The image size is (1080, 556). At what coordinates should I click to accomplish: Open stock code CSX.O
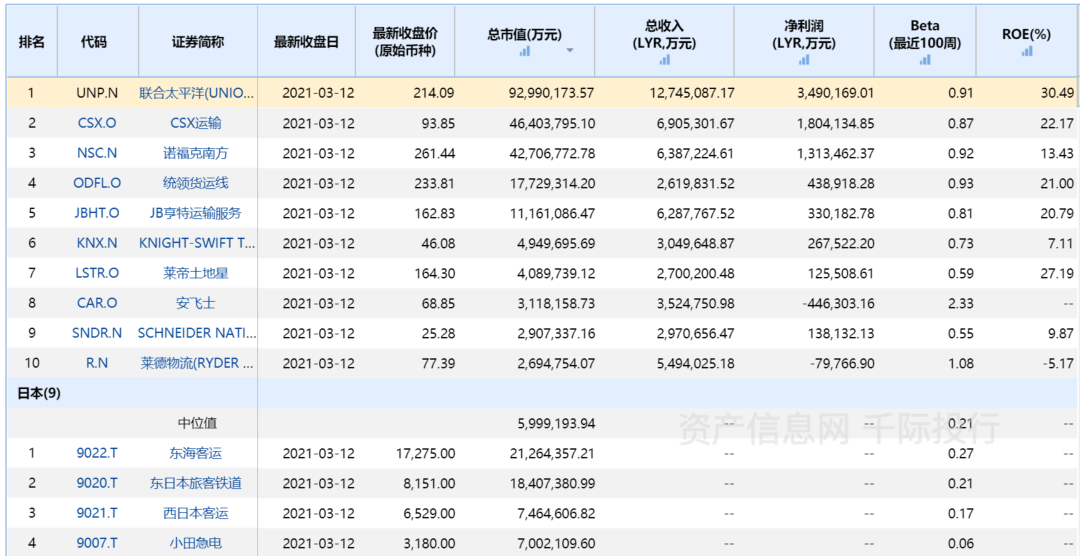pos(98,123)
